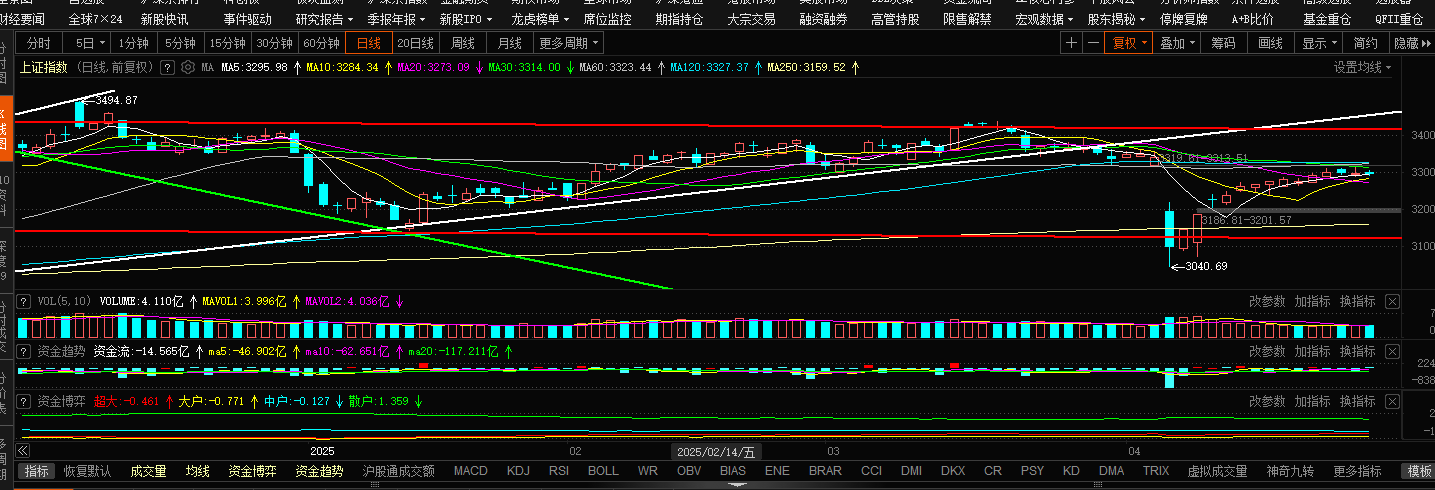The height and width of the screenshot is (490, 1435).
Task: Expand 宏观数据 menu
Action: coord(1045,19)
